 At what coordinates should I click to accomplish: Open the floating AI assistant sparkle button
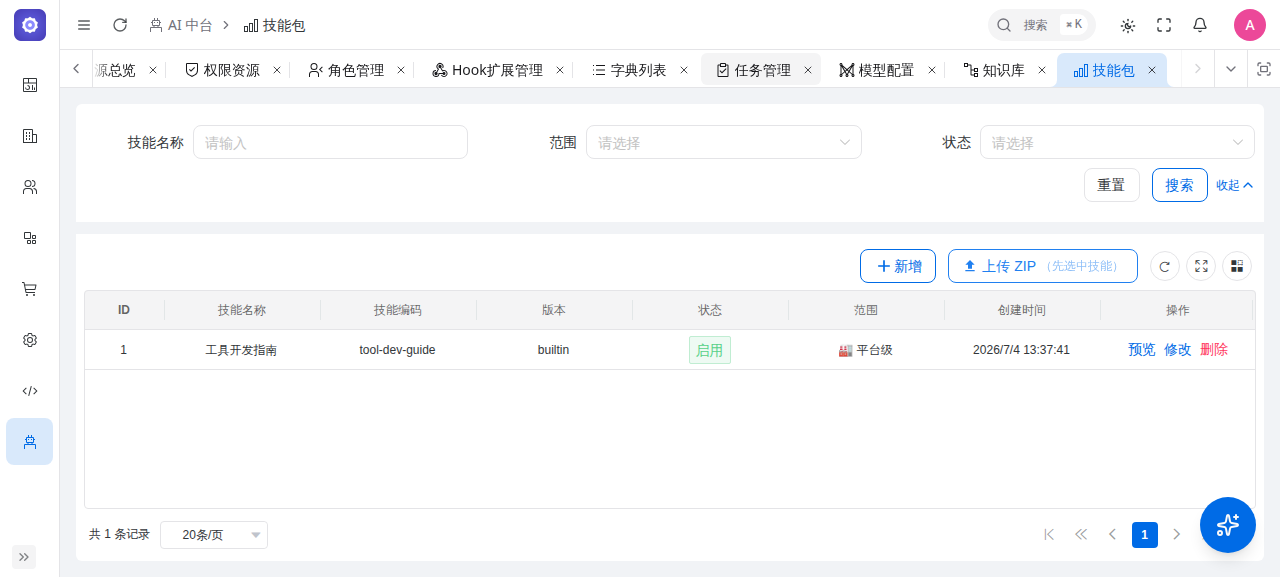(x=1228, y=525)
